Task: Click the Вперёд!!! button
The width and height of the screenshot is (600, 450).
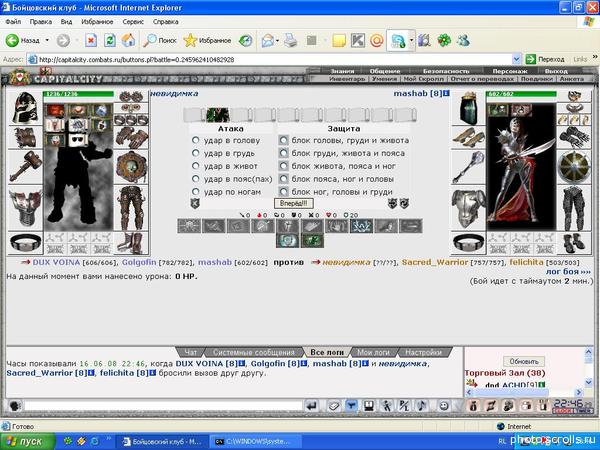Action: tap(293, 203)
